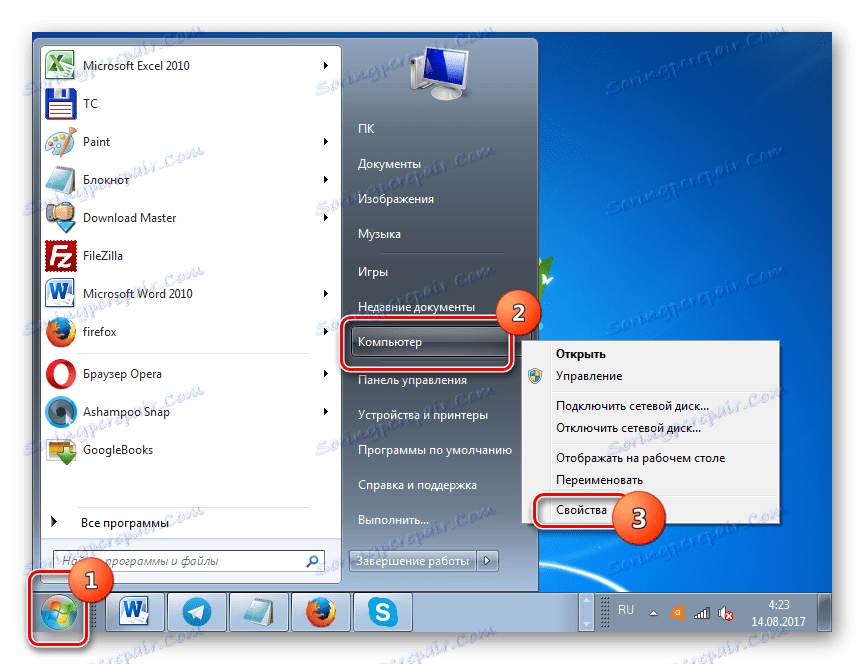Choose Отключить сетевой диск...

(x=628, y=428)
